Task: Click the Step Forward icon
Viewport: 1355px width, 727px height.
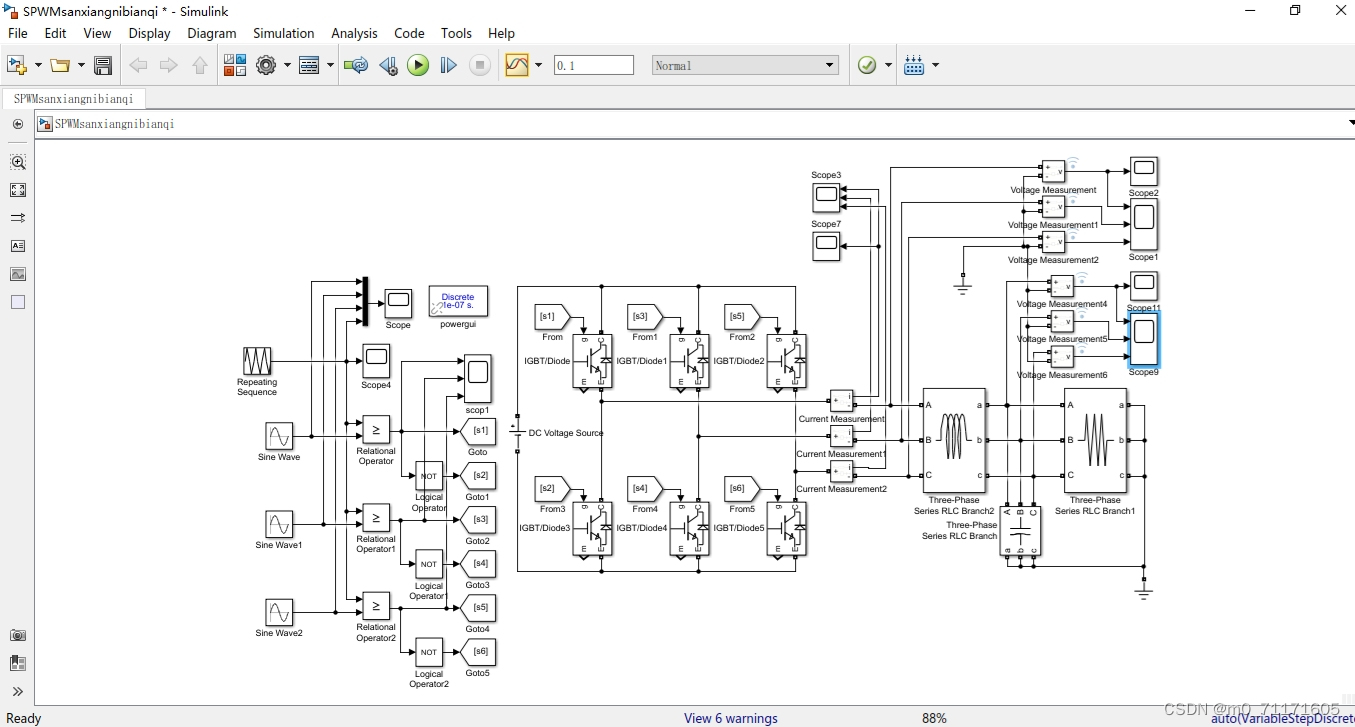Action: point(449,65)
